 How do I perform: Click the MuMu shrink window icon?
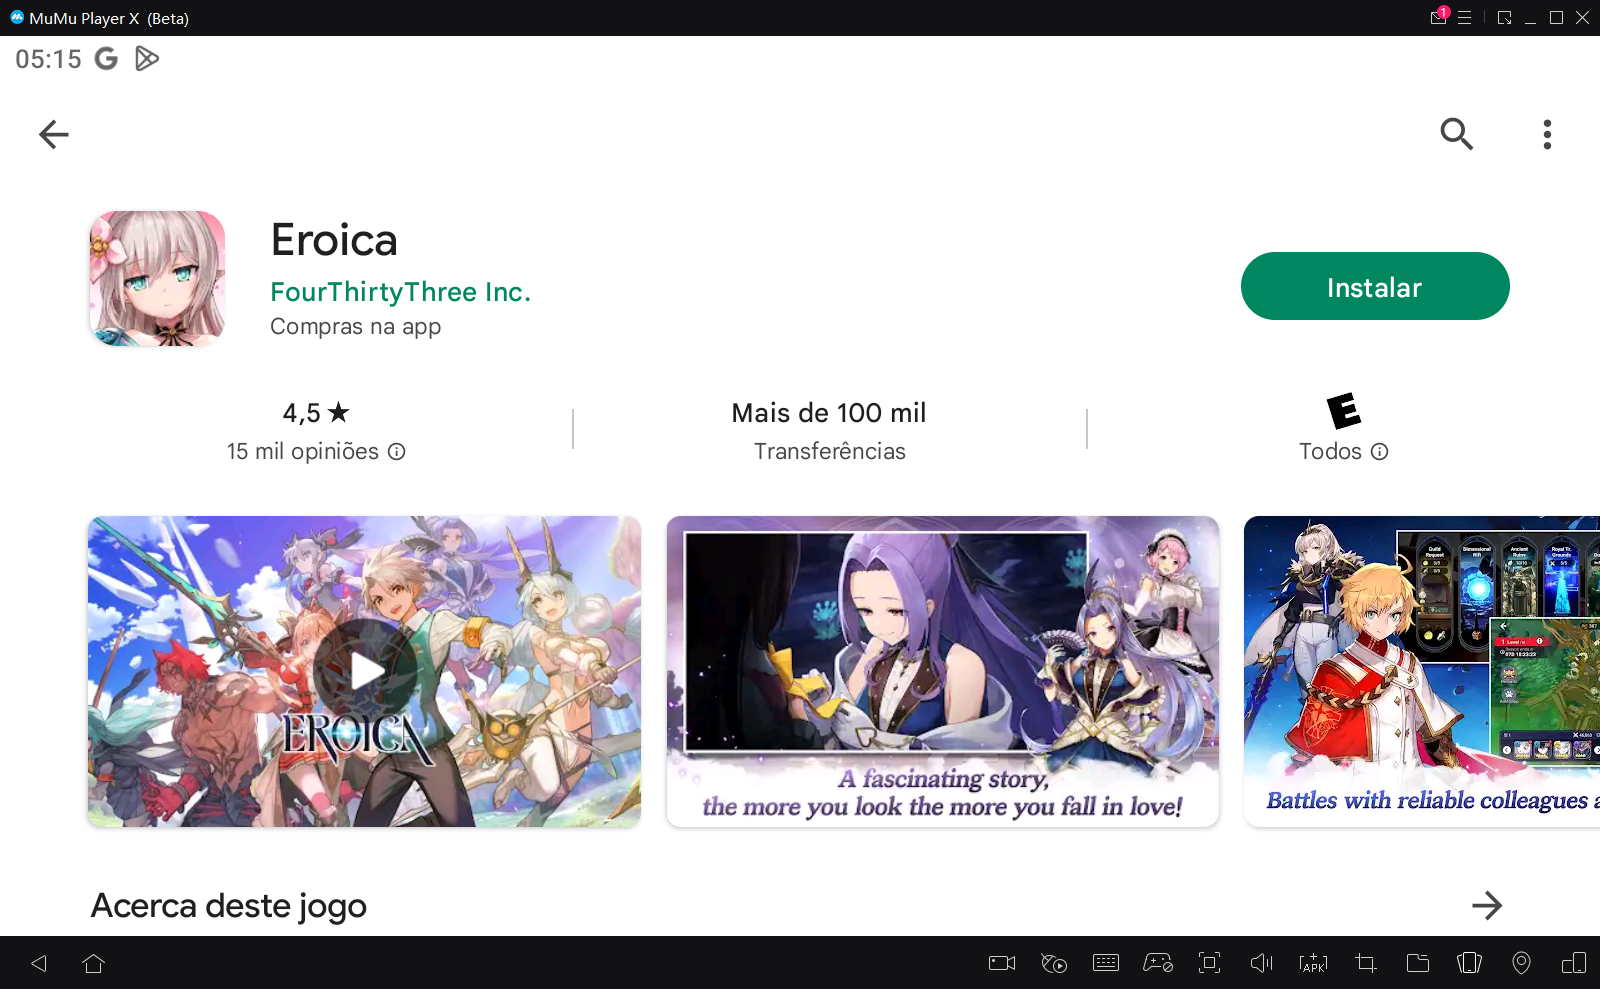click(x=1504, y=17)
